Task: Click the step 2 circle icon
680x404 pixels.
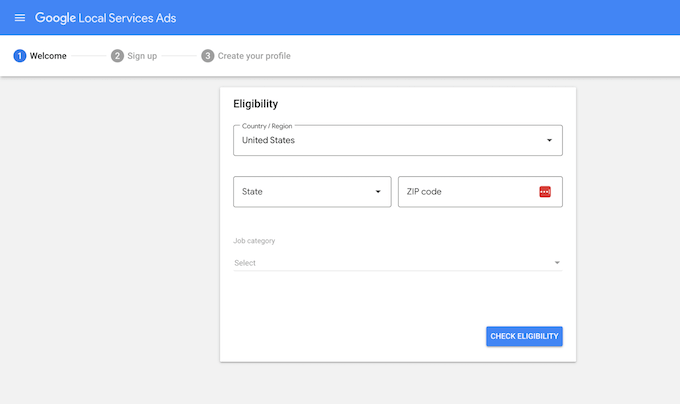Action: point(117,56)
